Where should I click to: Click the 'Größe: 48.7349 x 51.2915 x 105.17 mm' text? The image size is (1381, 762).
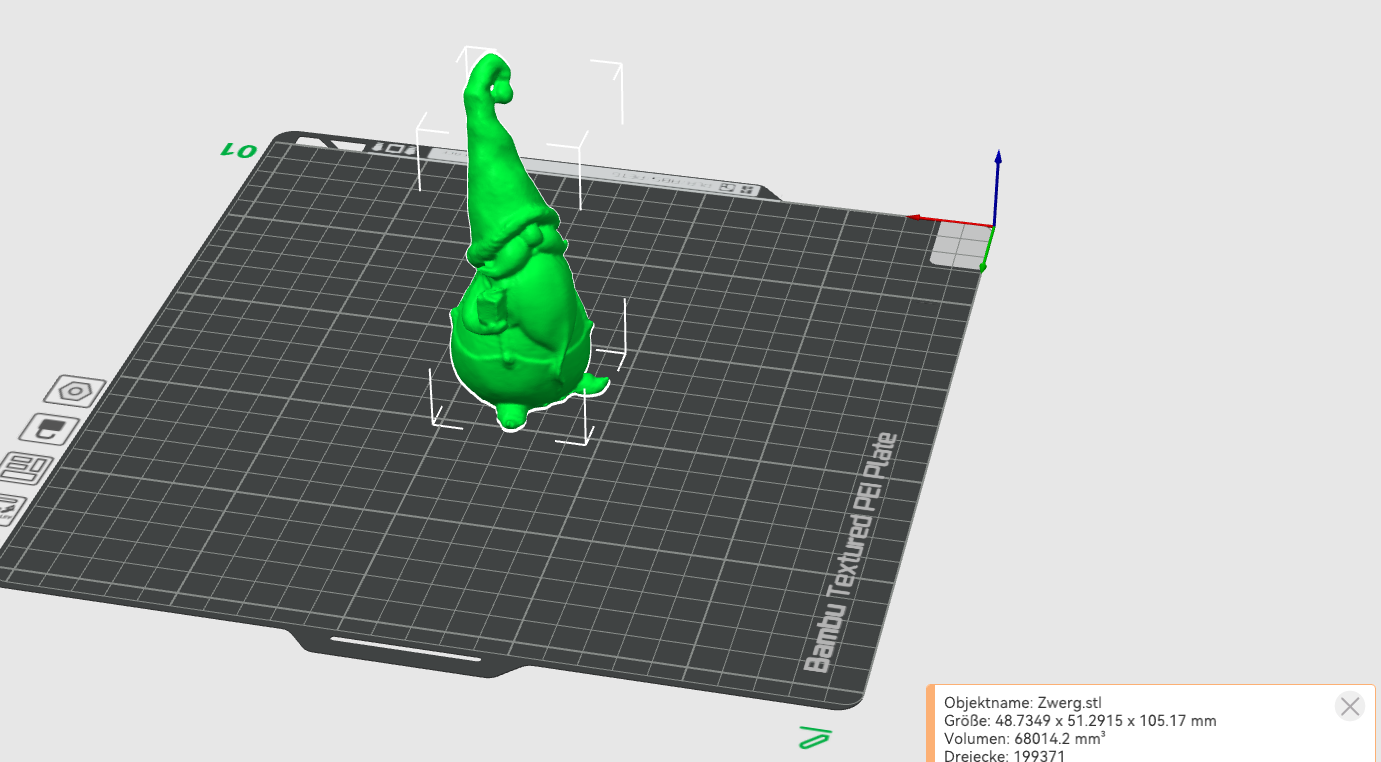(x=1080, y=721)
